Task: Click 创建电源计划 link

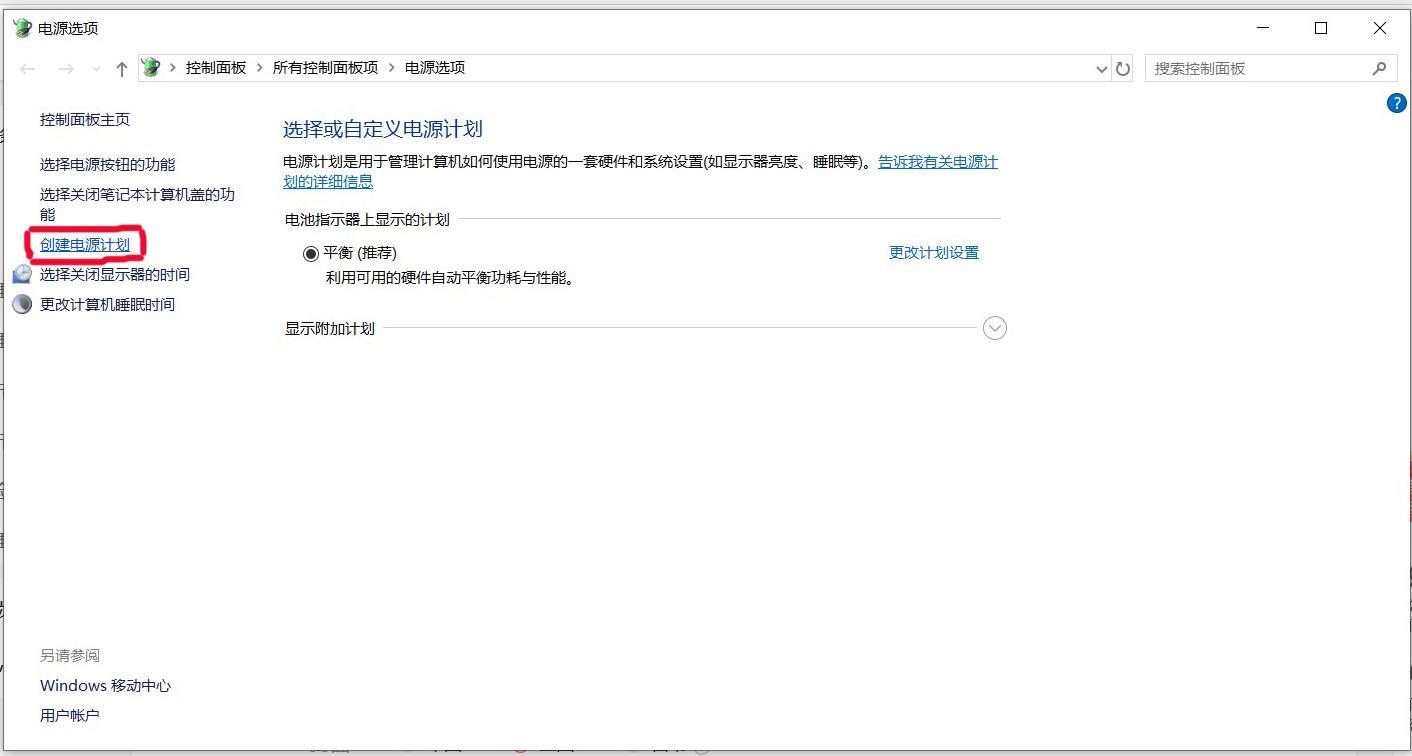Action: click(x=85, y=244)
